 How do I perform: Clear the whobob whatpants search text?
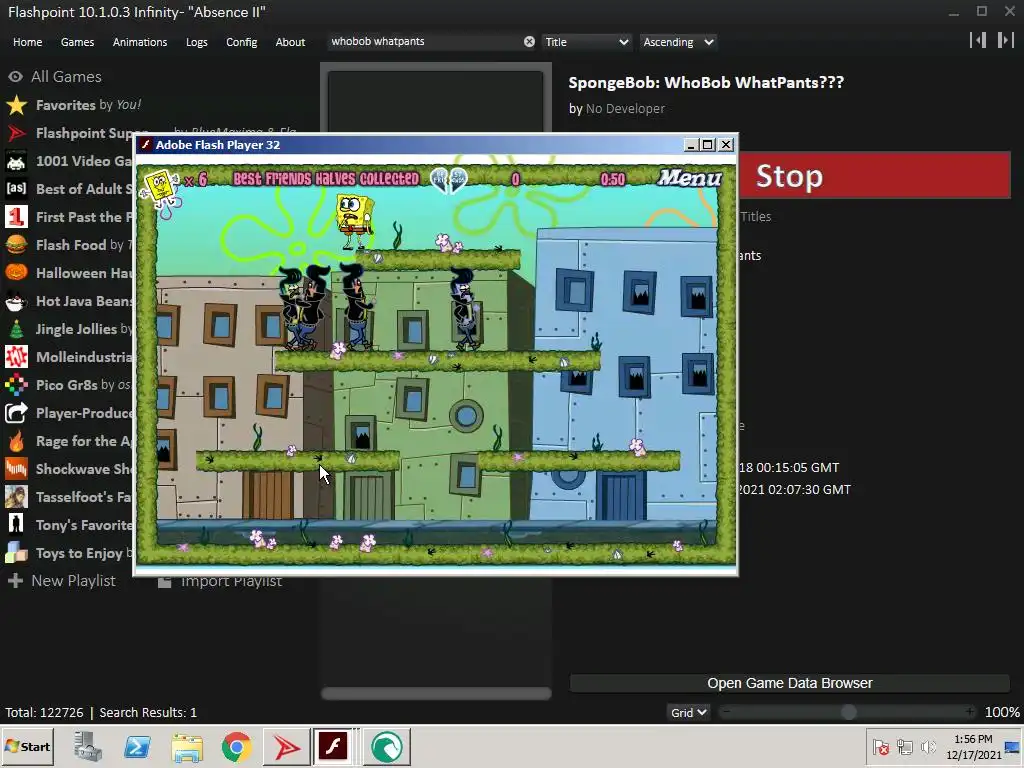[529, 42]
